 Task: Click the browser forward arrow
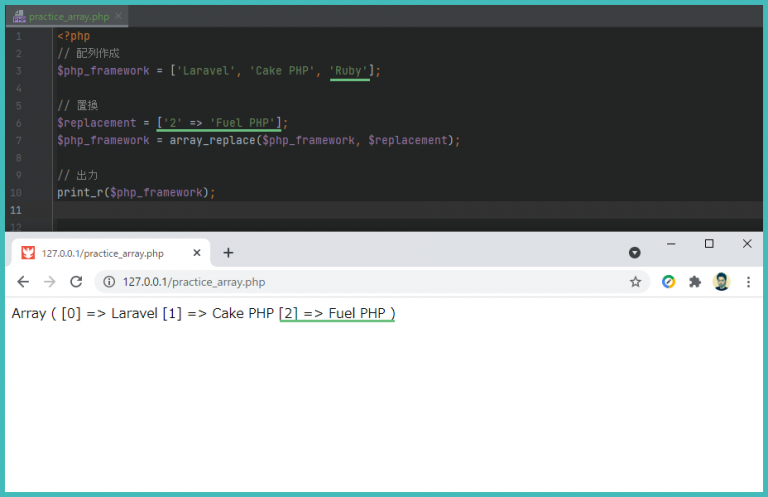[50, 282]
